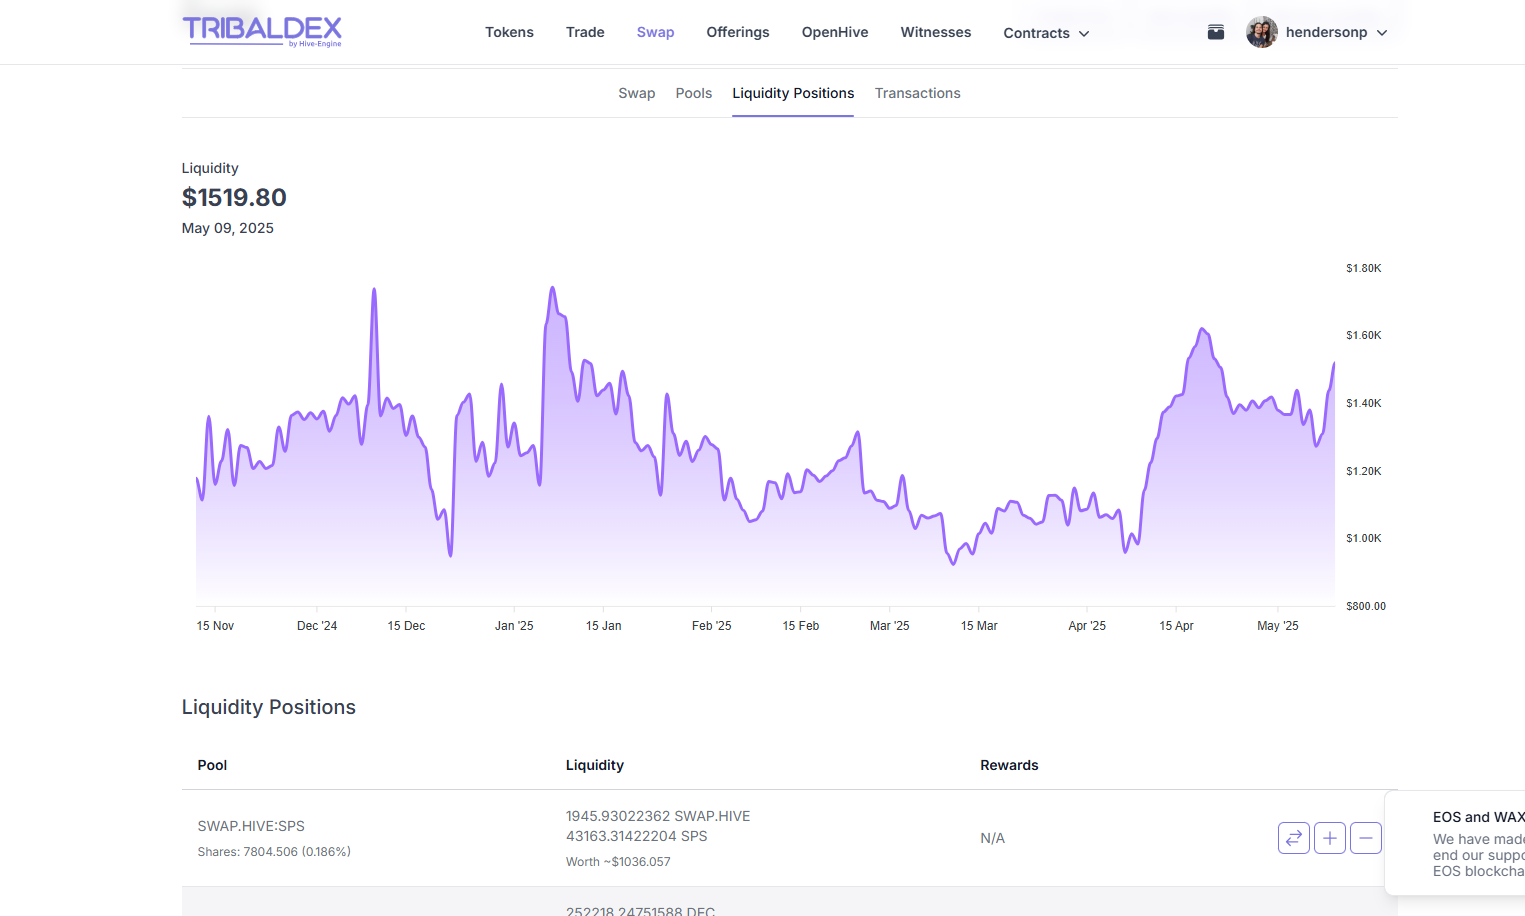Click the hendersonp profile avatar
Image resolution: width=1525 pixels, height=916 pixels.
click(x=1262, y=32)
